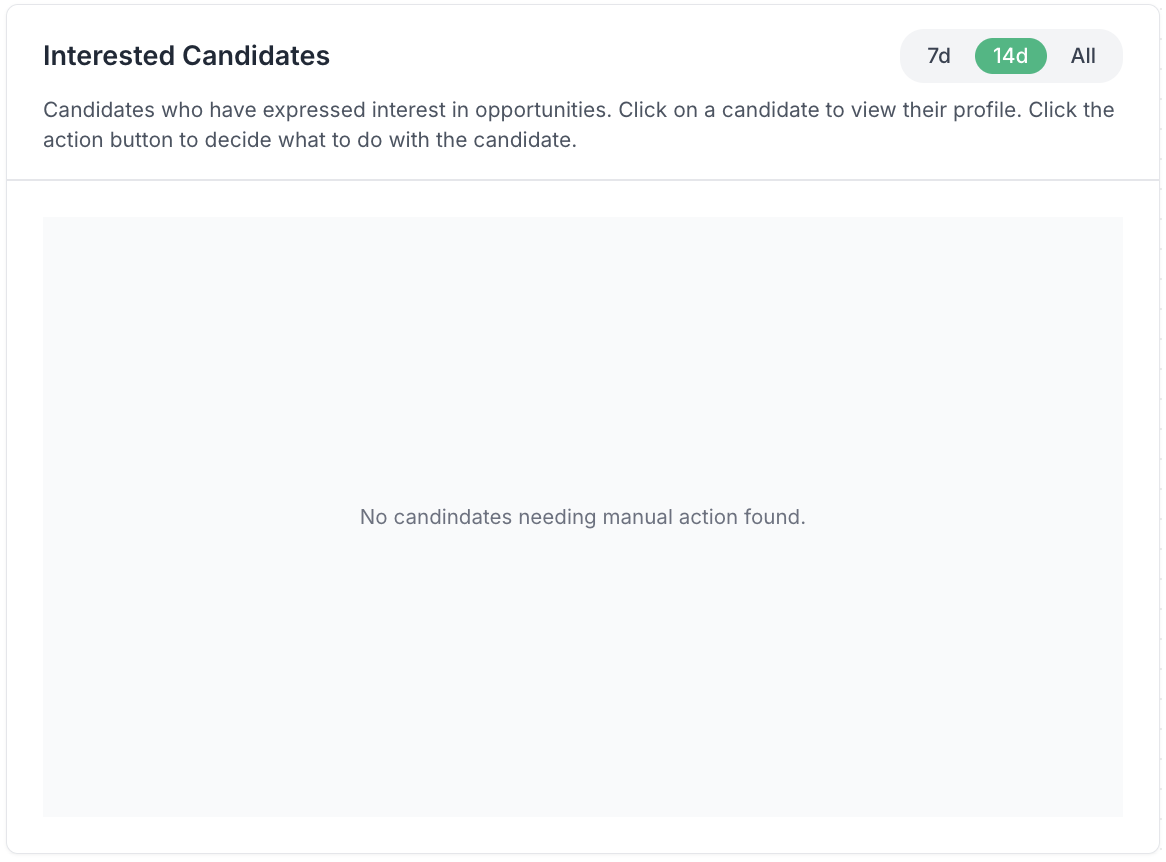This screenshot has width=1166, height=862.
Task: Select the 7d time range filter
Action: [x=938, y=56]
